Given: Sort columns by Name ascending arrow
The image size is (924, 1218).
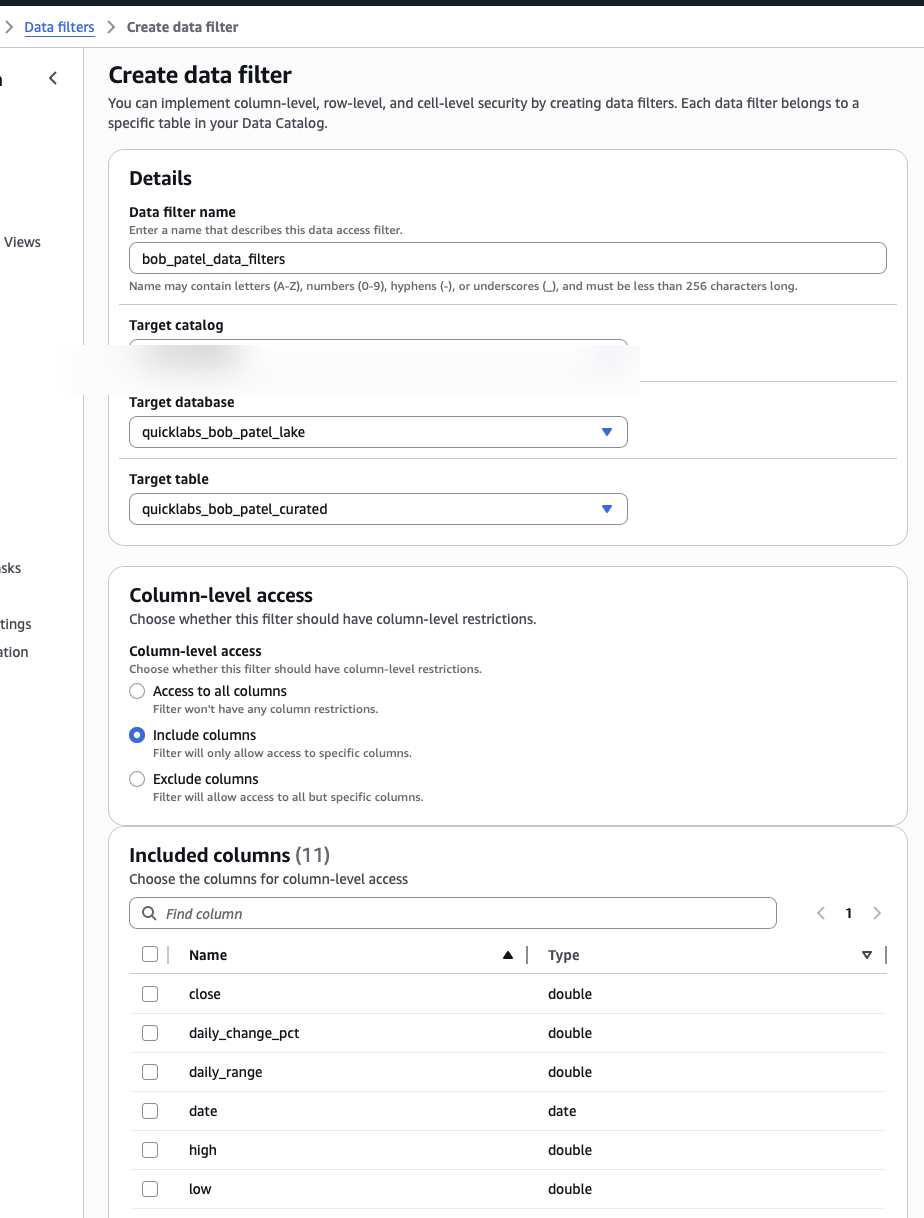Looking at the screenshot, I should coord(508,955).
